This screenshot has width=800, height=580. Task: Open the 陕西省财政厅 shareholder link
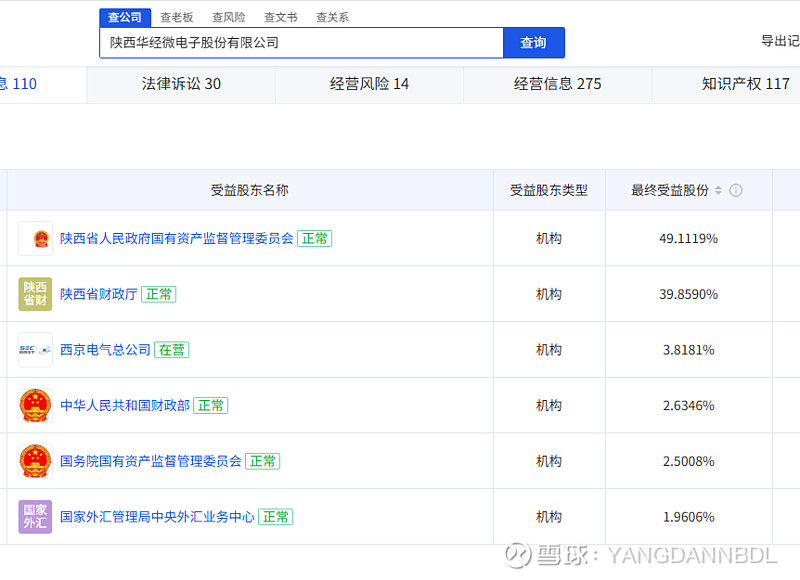(x=98, y=294)
